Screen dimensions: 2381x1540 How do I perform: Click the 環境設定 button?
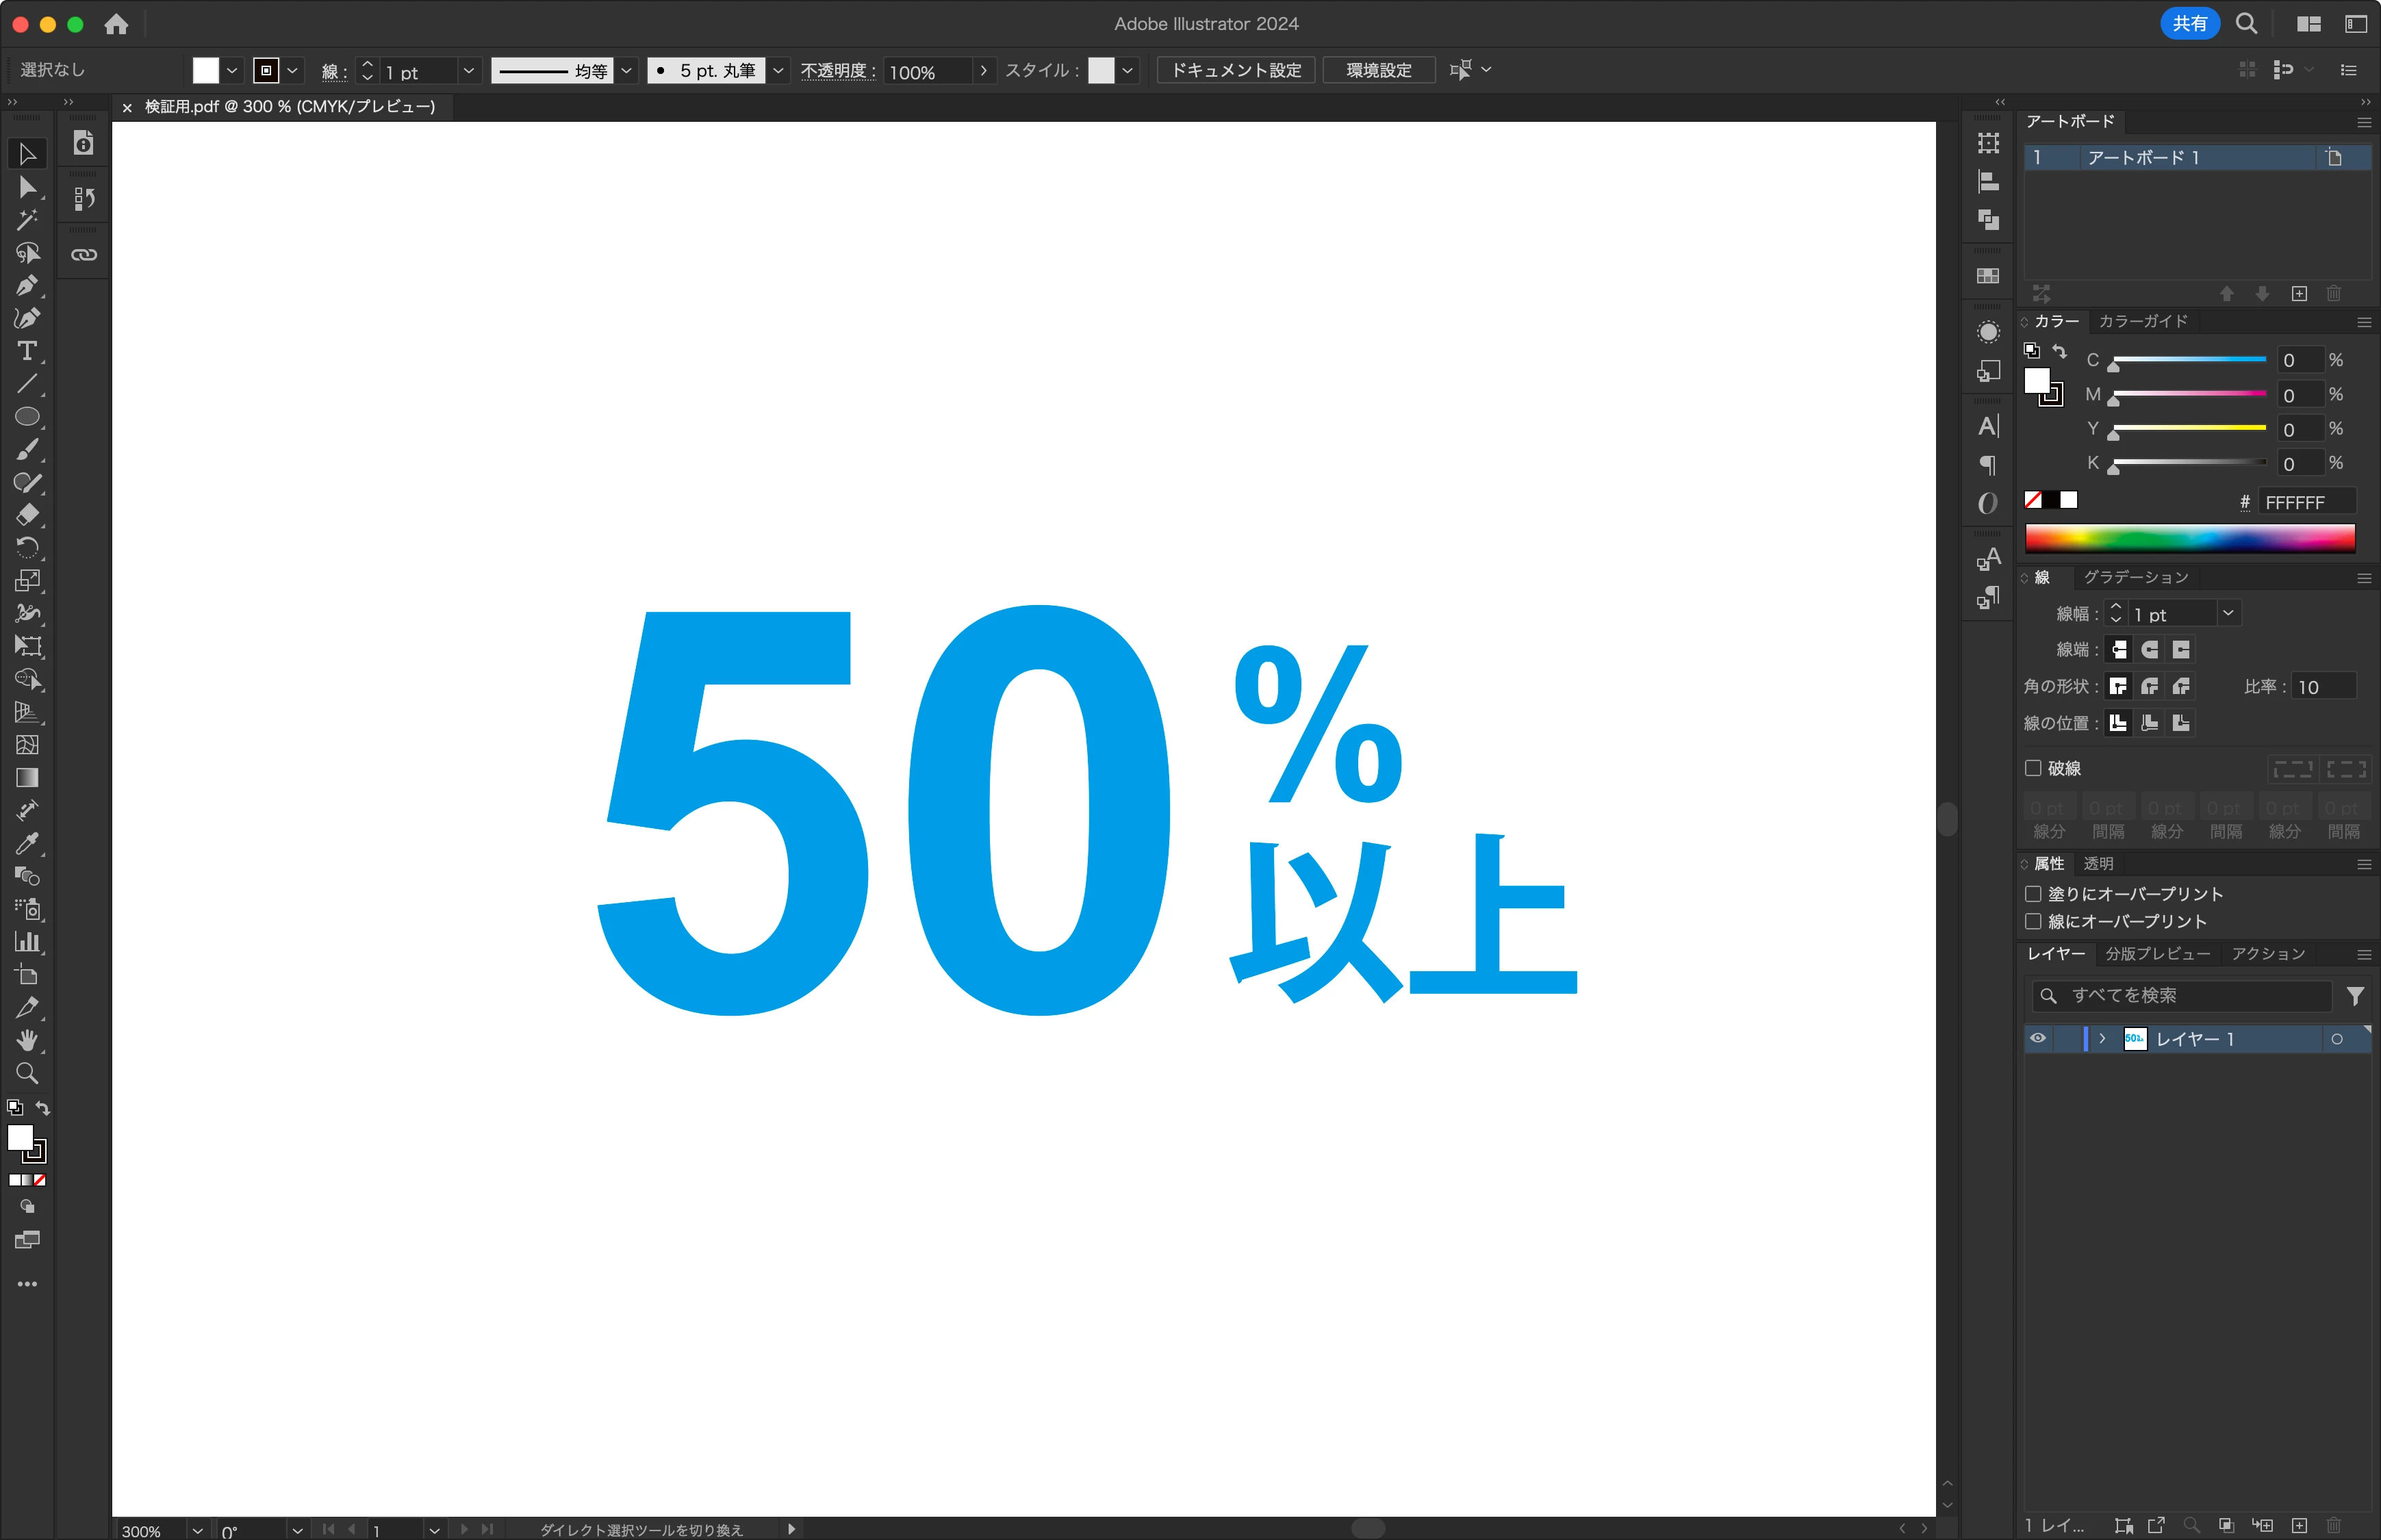pyautogui.click(x=1378, y=70)
